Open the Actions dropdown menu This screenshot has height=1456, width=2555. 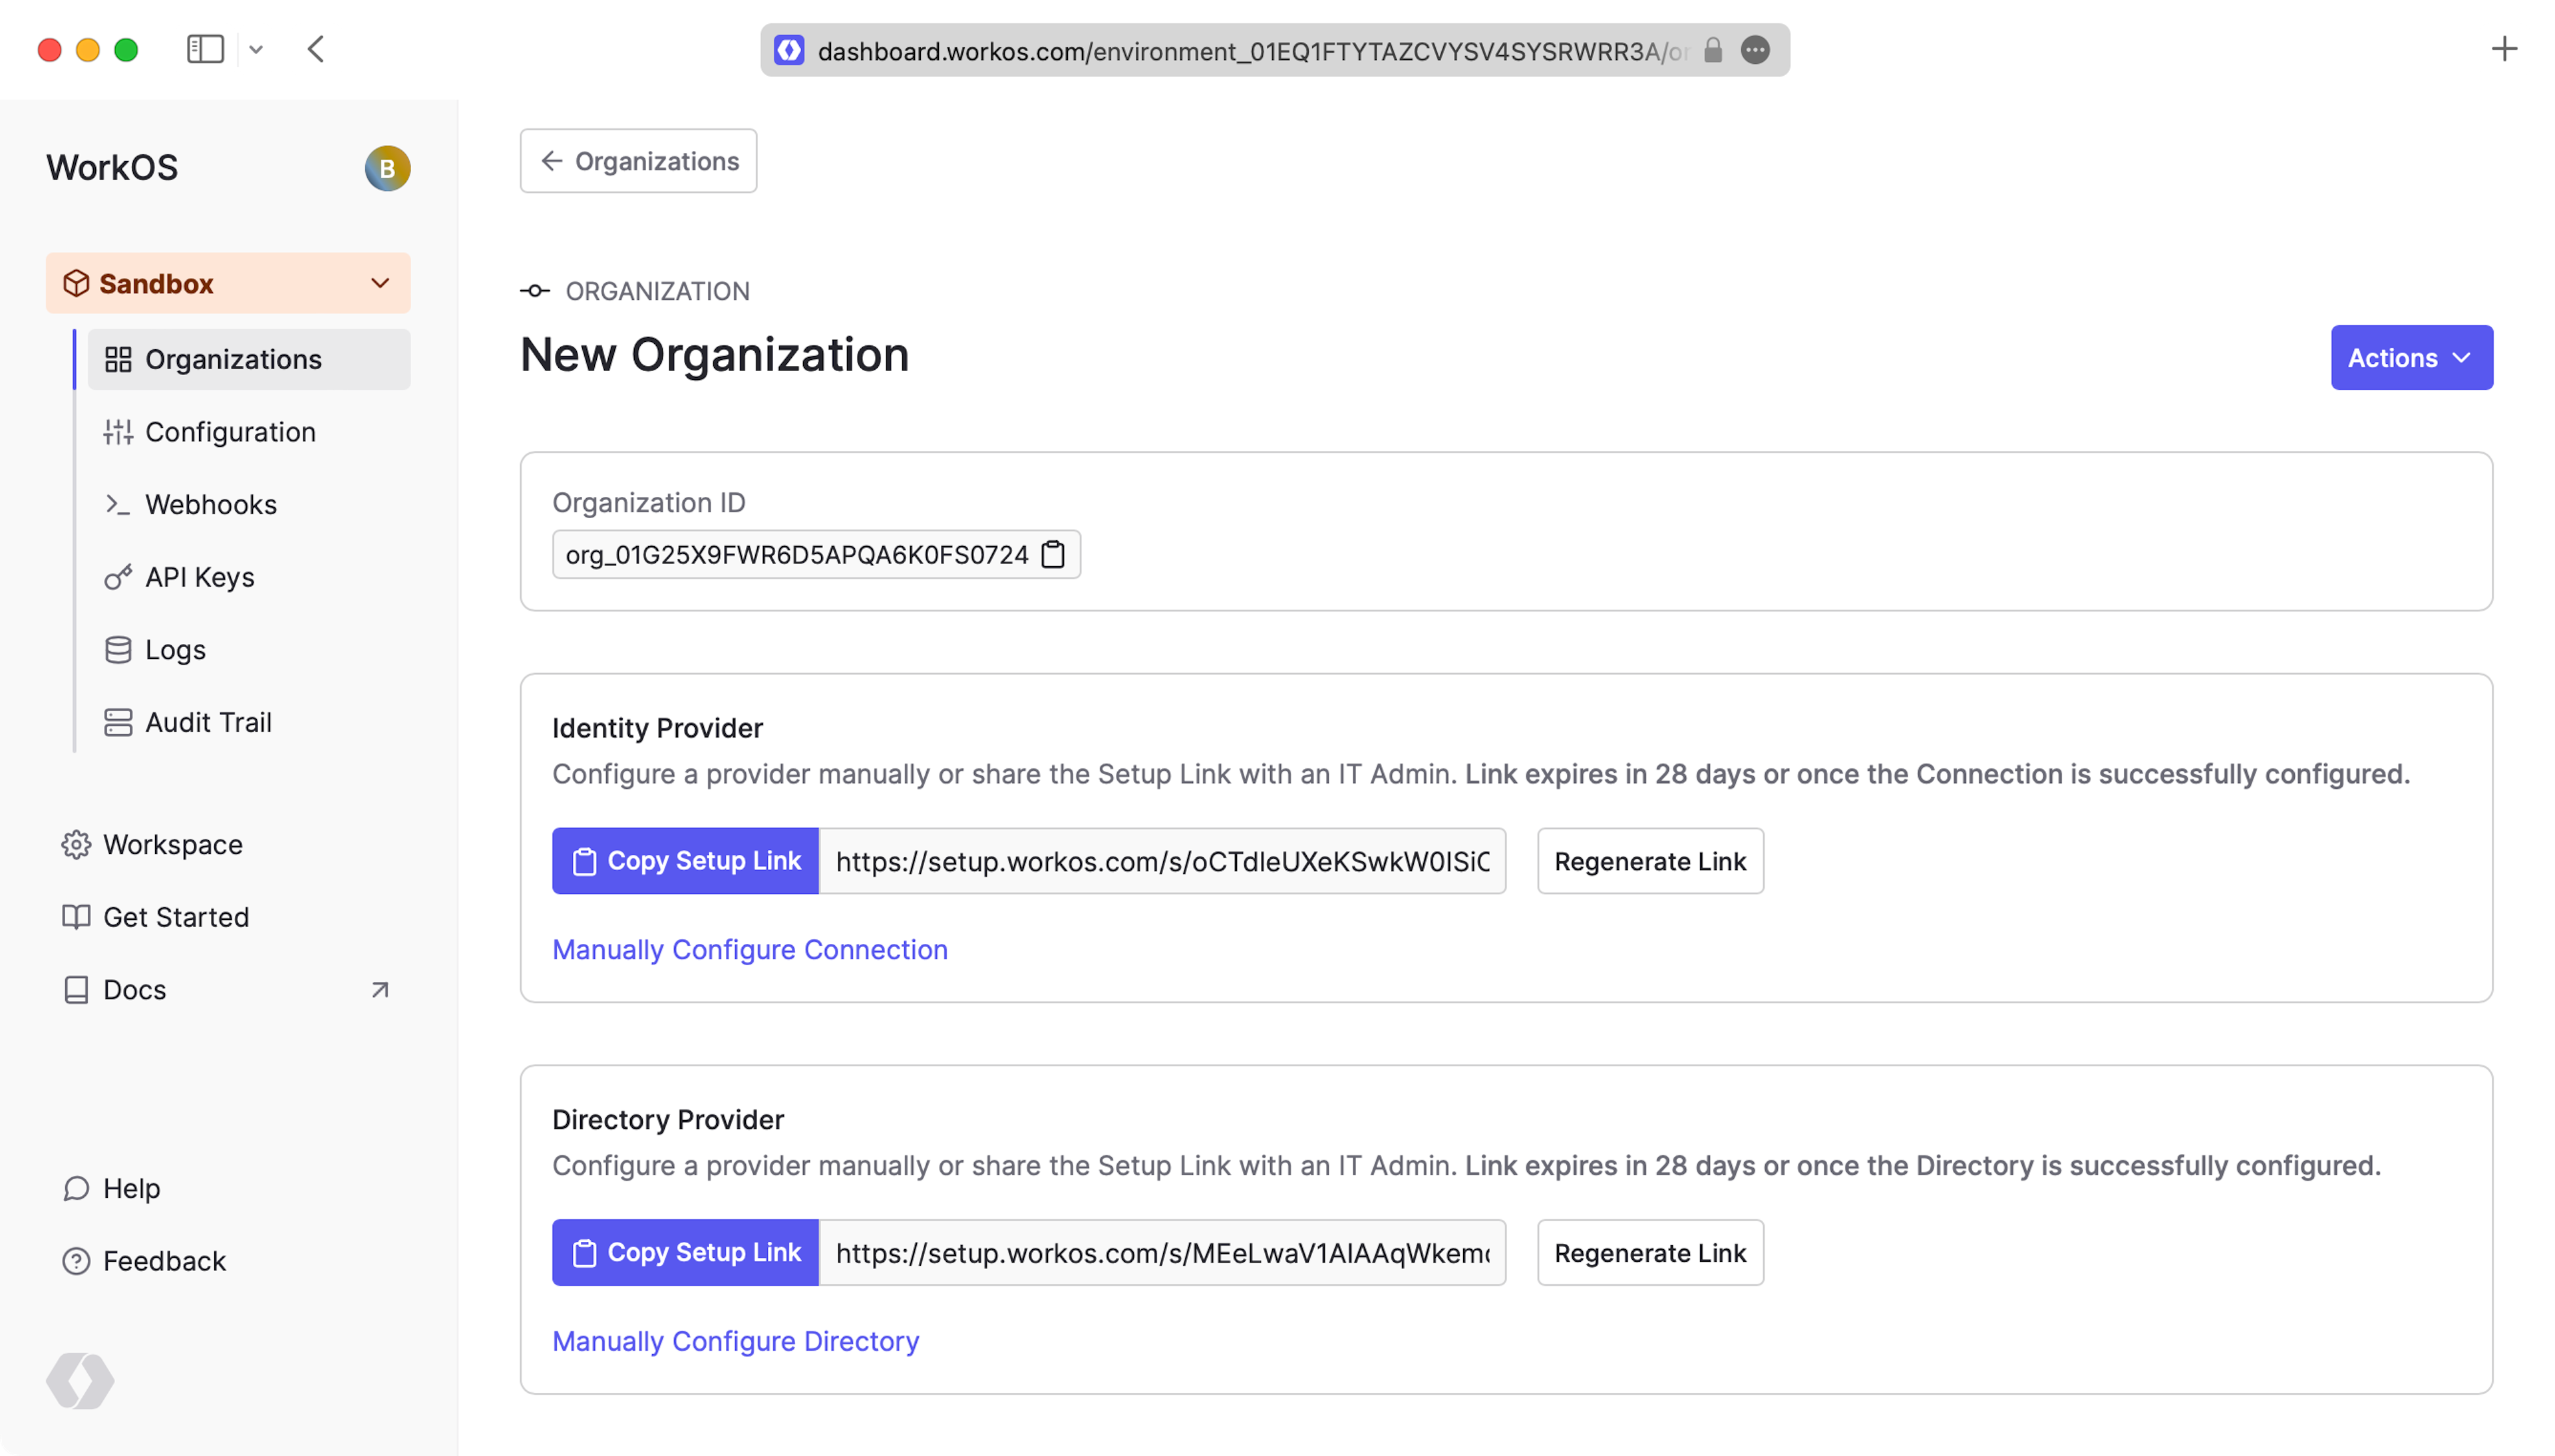(2411, 358)
